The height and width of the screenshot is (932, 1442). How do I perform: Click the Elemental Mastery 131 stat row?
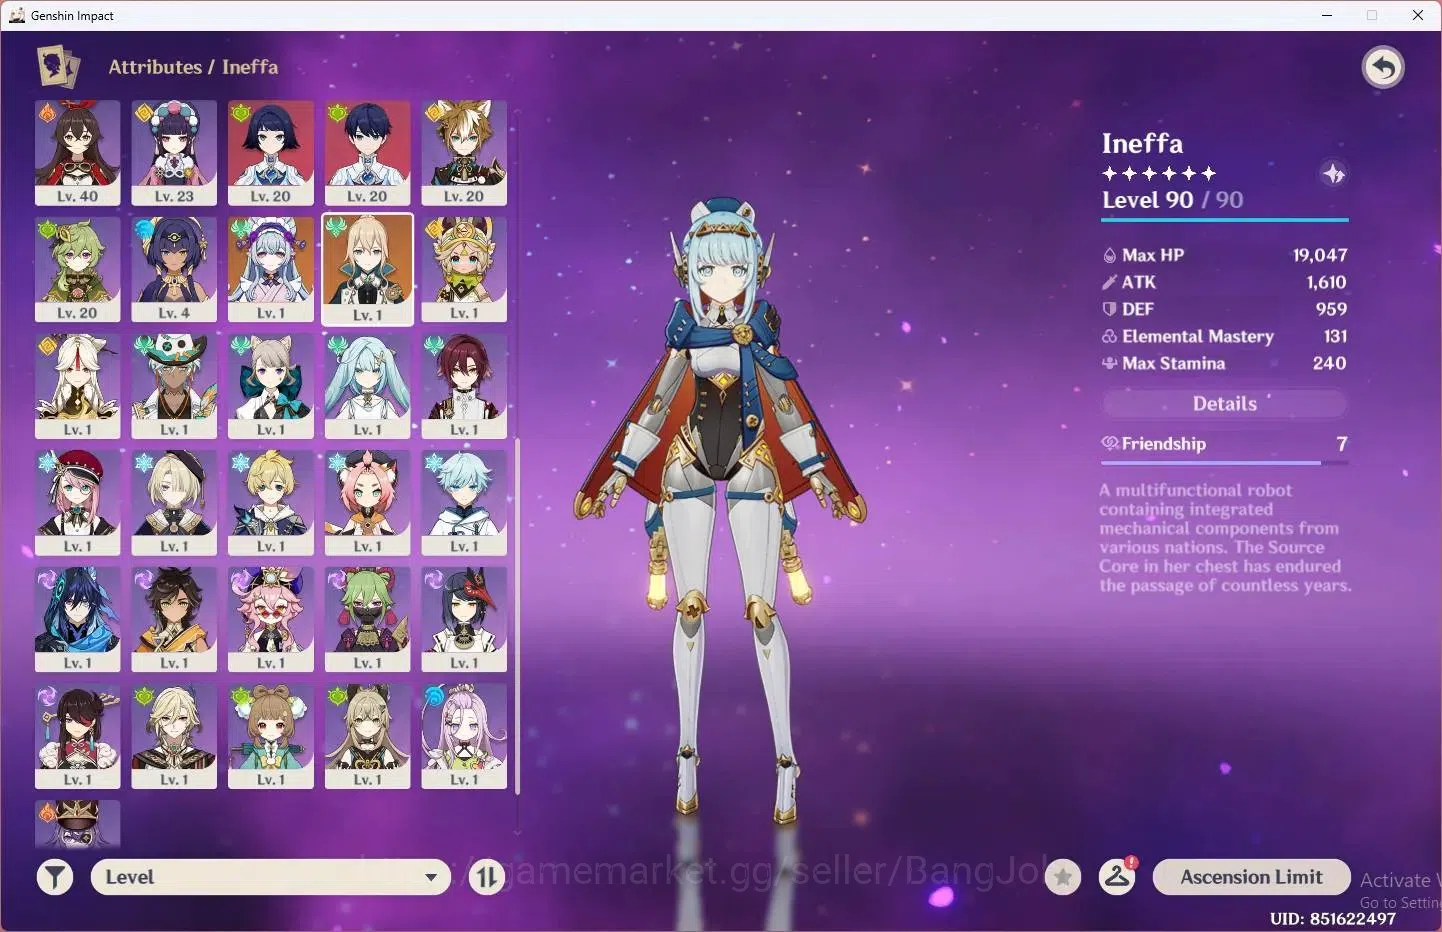pyautogui.click(x=1224, y=336)
